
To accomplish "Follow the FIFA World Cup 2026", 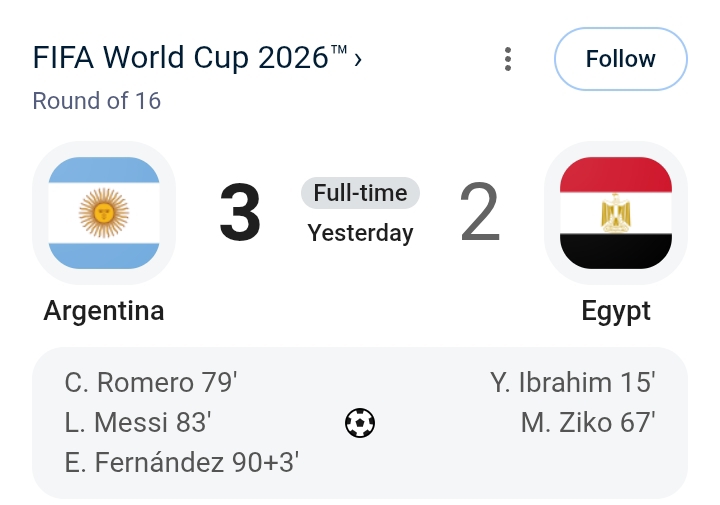I will click(x=620, y=59).
